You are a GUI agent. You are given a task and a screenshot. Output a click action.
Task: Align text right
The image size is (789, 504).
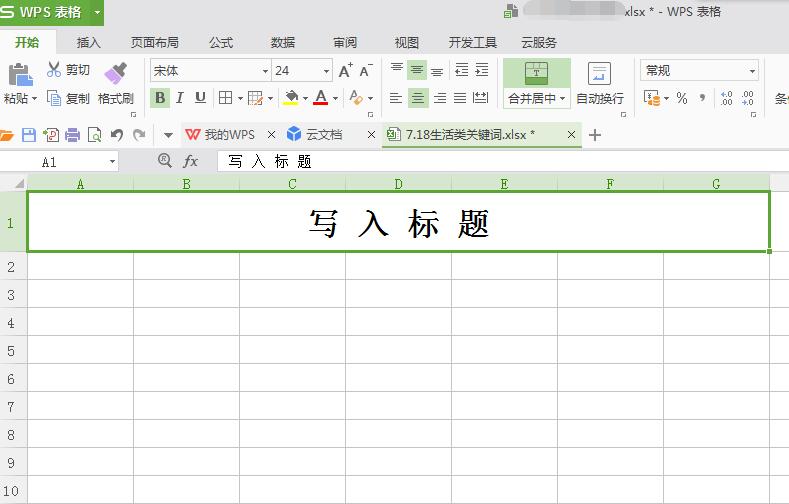tap(440, 98)
